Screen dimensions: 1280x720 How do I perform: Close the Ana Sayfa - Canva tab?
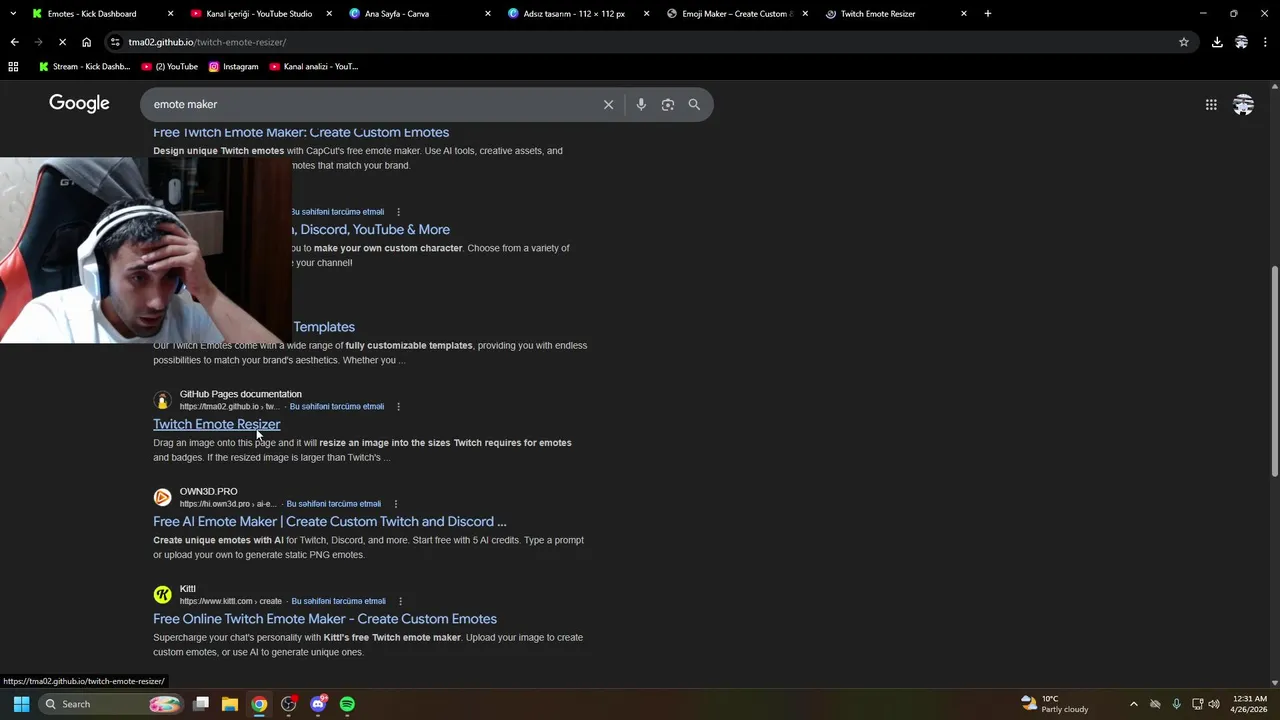point(488,14)
